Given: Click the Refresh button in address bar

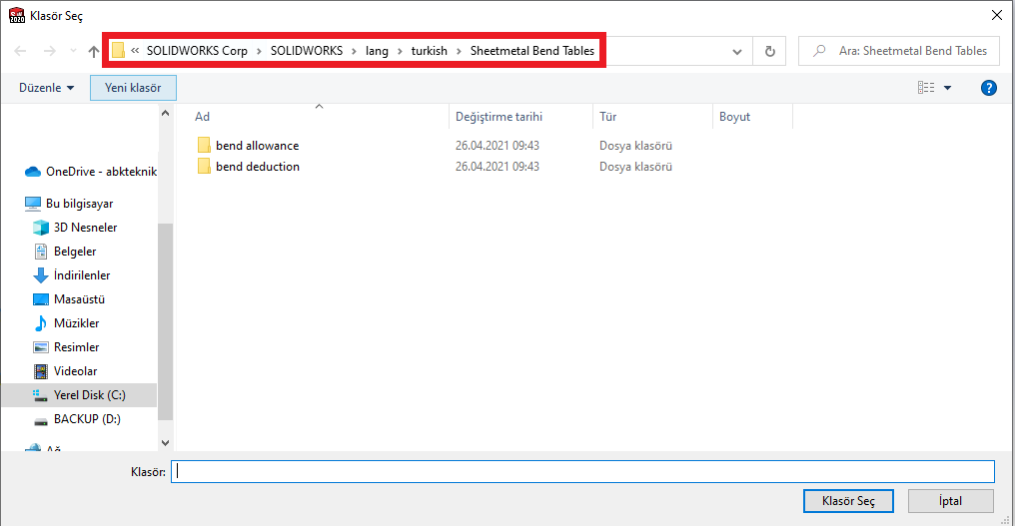Looking at the screenshot, I should pos(769,51).
